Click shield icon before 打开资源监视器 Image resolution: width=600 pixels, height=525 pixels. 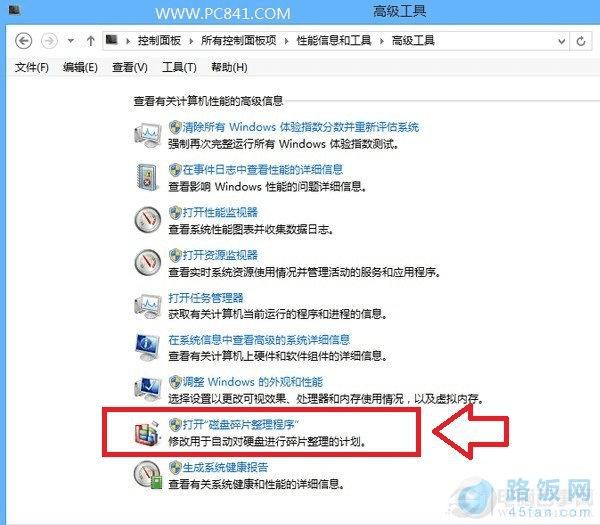point(175,255)
